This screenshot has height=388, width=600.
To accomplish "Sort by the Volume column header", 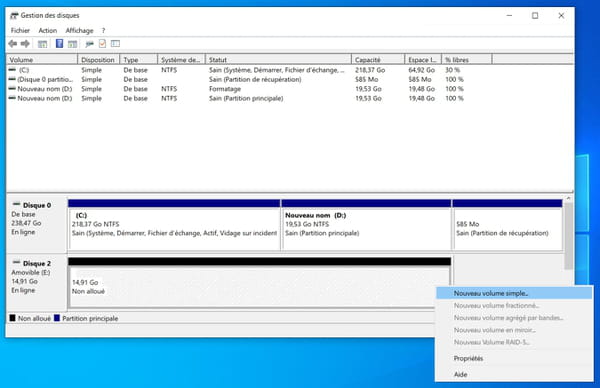I will [x=42, y=60].
